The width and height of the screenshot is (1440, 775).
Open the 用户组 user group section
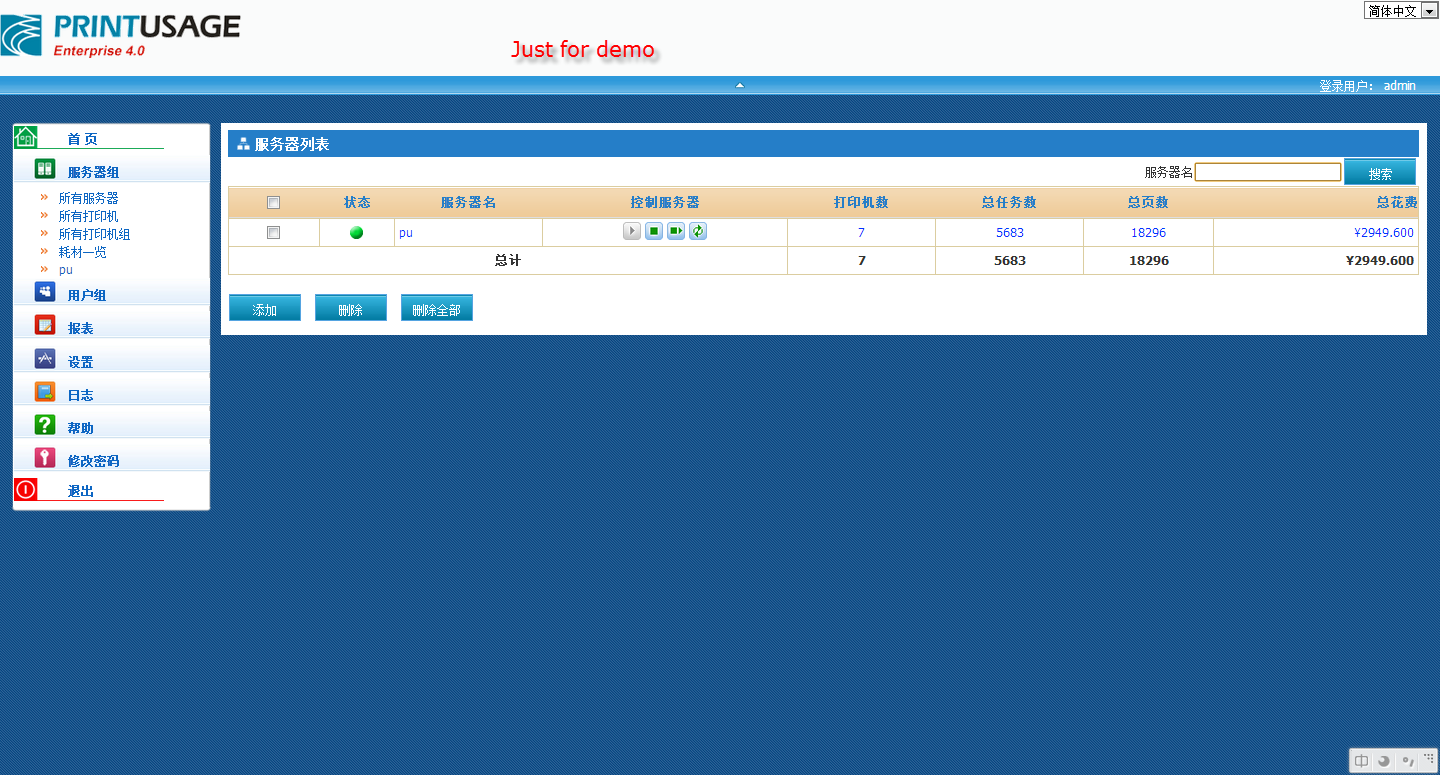(x=86, y=295)
